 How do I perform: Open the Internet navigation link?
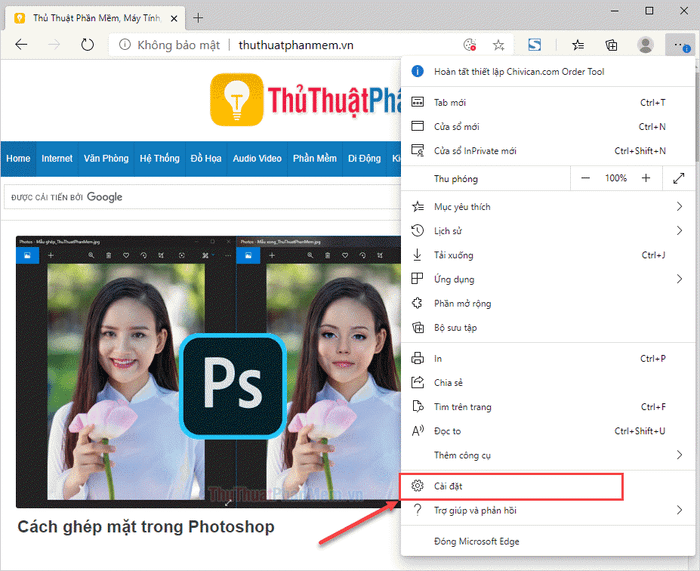(x=57, y=158)
